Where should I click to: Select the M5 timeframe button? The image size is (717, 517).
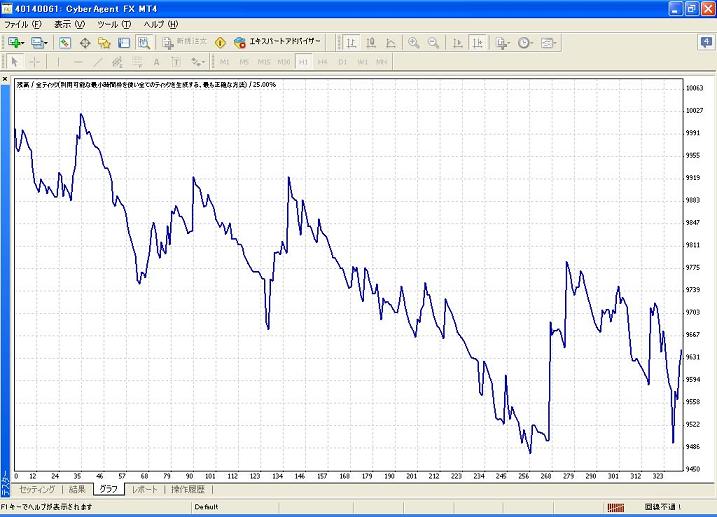coord(244,61)
